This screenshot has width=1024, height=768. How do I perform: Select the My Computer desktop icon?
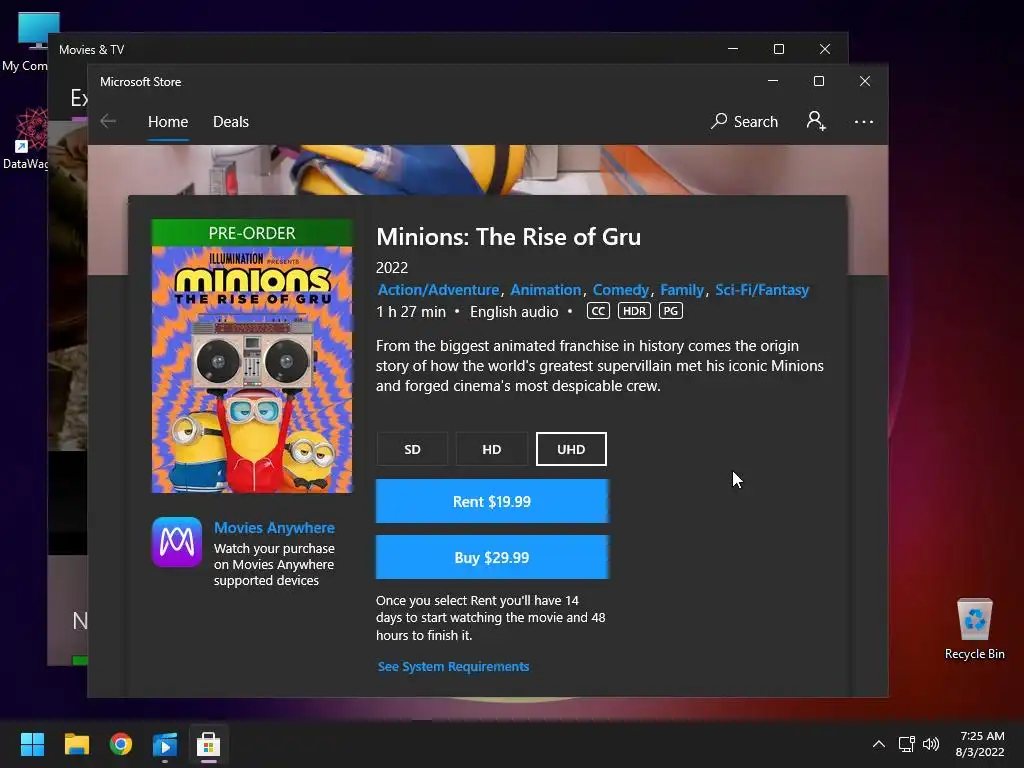[27, 42]
